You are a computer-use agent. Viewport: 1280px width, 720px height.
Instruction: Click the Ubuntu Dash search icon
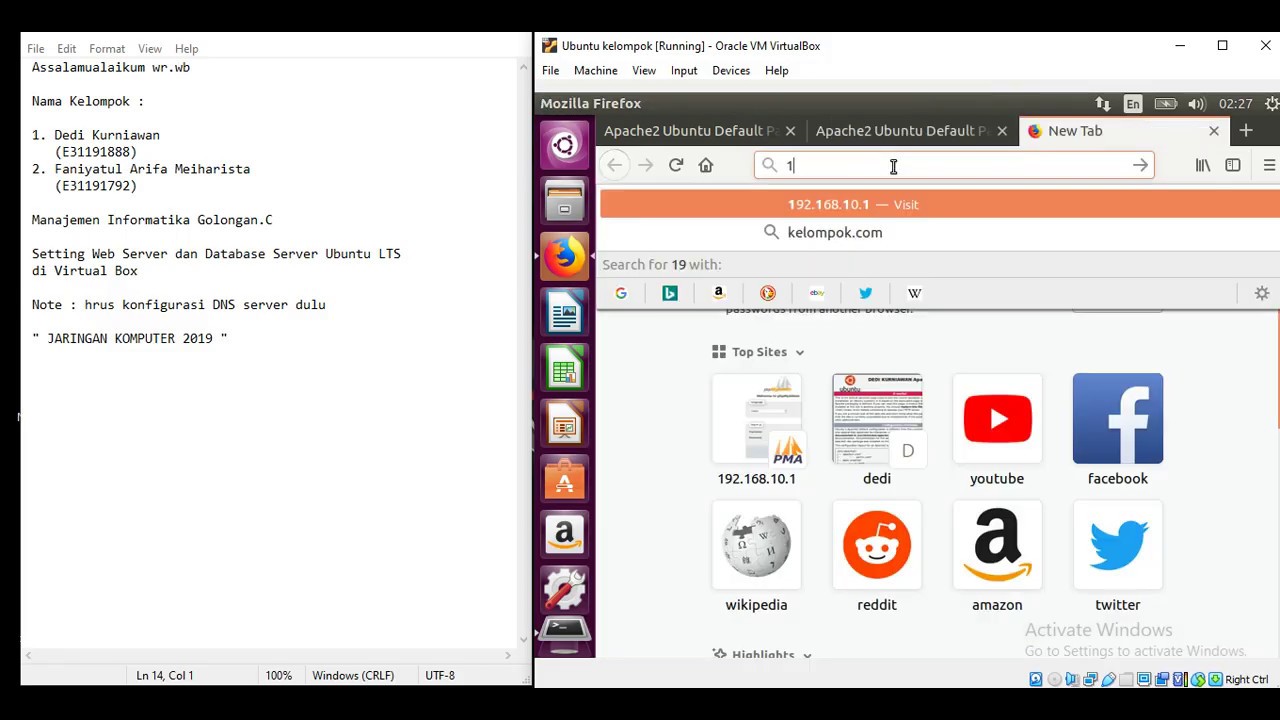(564, 146)
